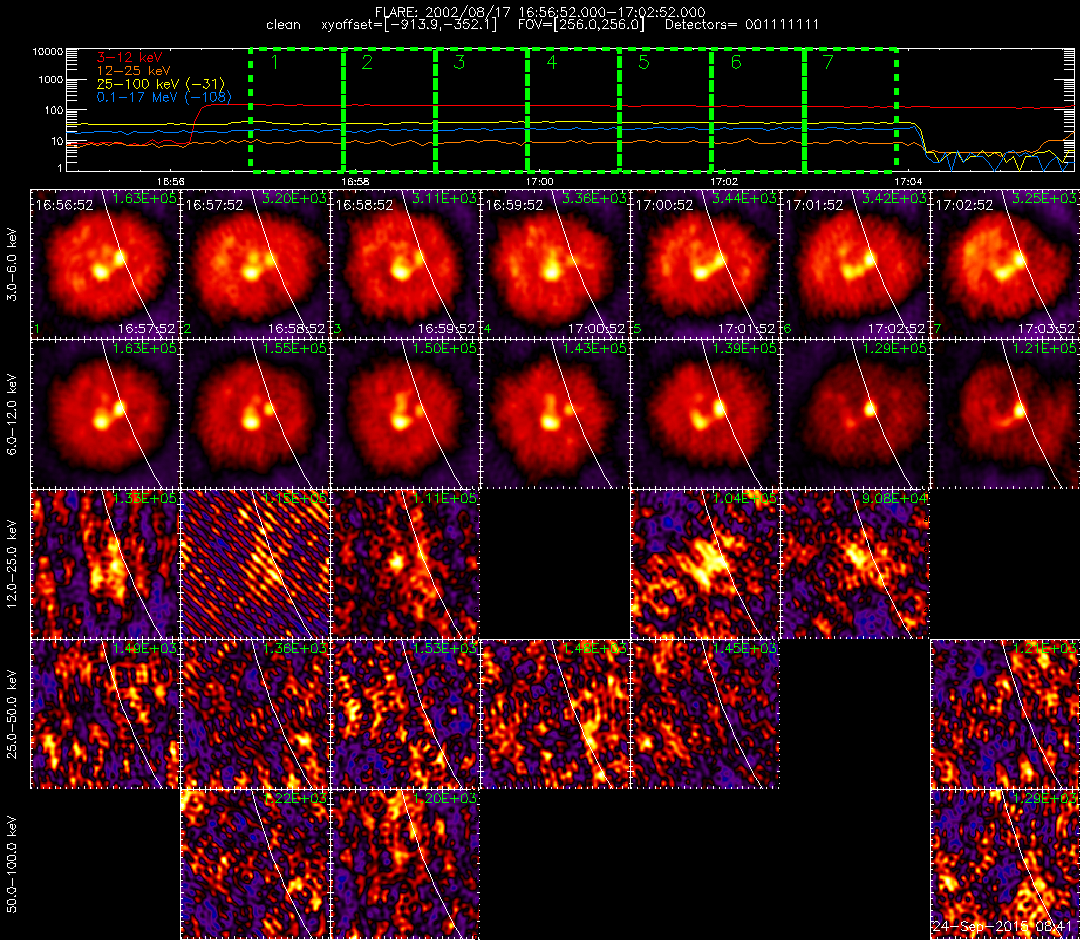Open the 6-12 keV image labeled 1.39E+05

[x=705, y=415]
